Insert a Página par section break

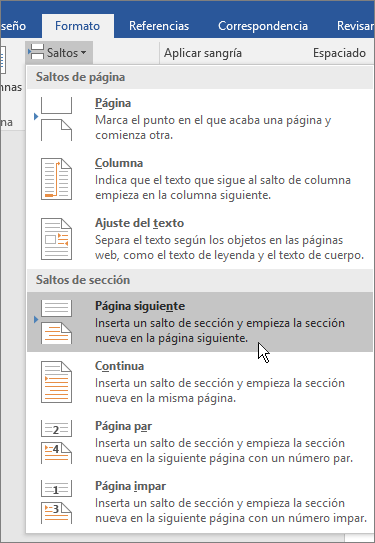point(200,442)
